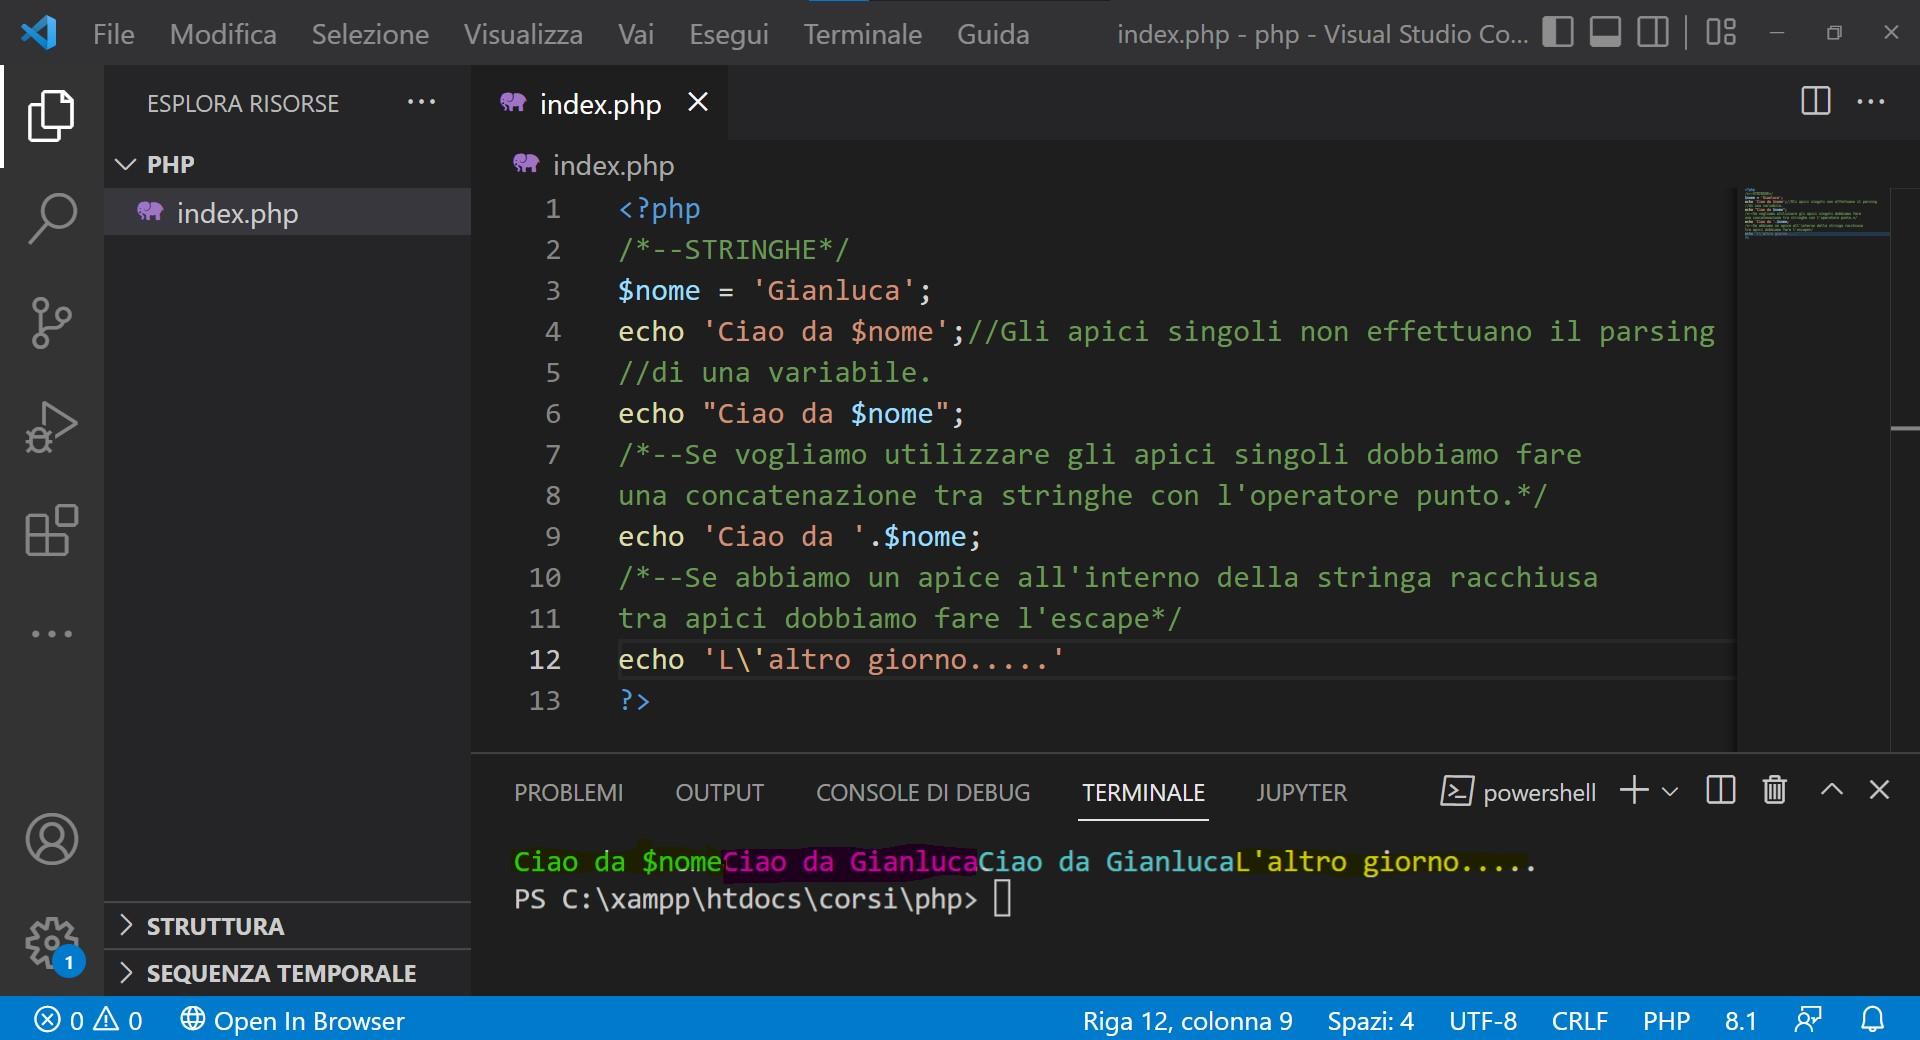Switch to JUPYTER panel tab
This screenshot has height=1040, width=1920.
click(x=1301, y=793)
